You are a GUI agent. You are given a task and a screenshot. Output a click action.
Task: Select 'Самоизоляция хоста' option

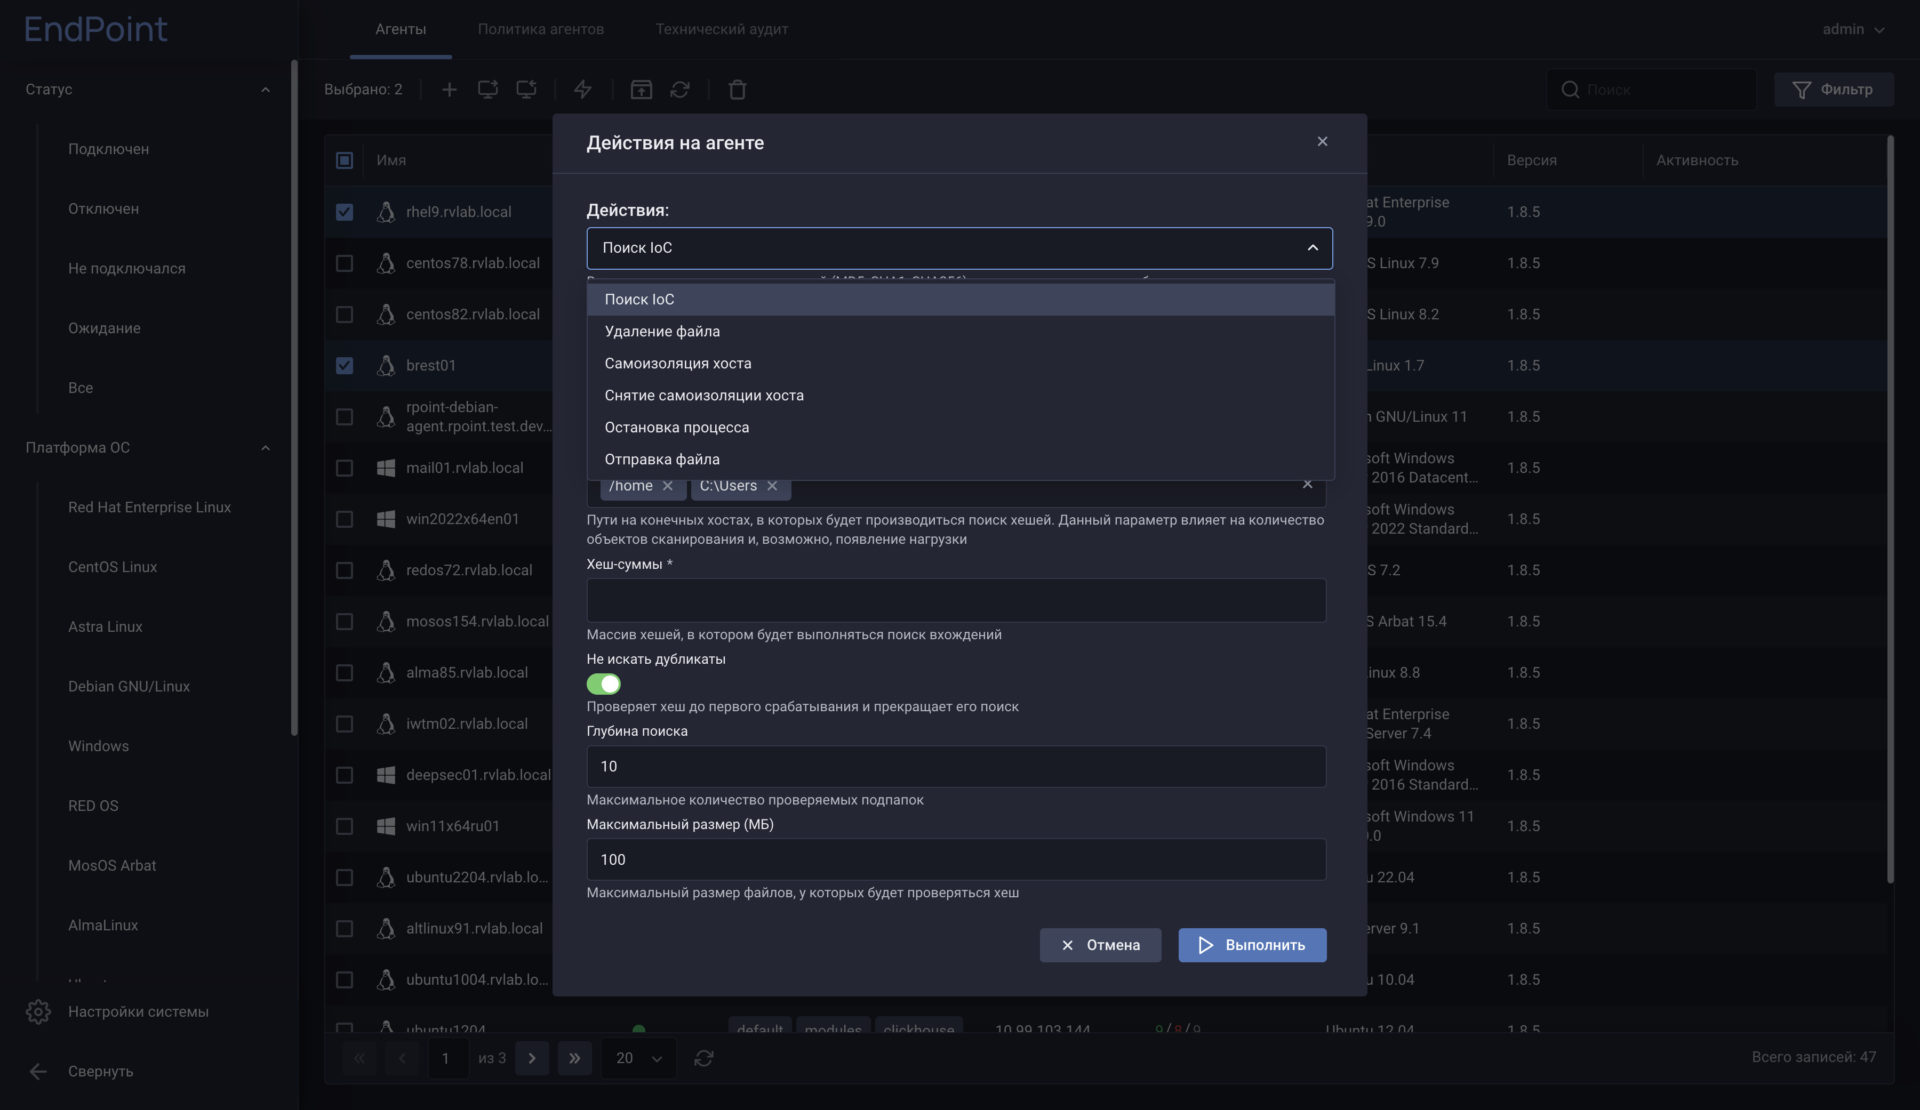point(960,364)
